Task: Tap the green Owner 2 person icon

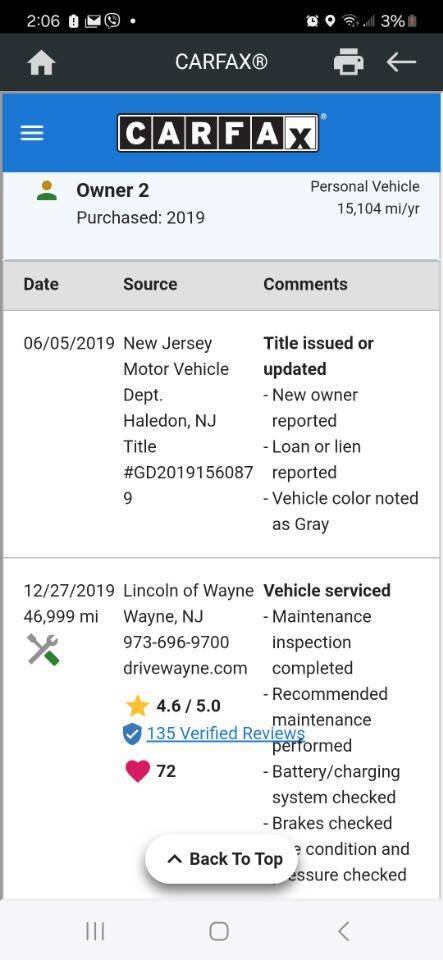Action: tap(47, 190)
